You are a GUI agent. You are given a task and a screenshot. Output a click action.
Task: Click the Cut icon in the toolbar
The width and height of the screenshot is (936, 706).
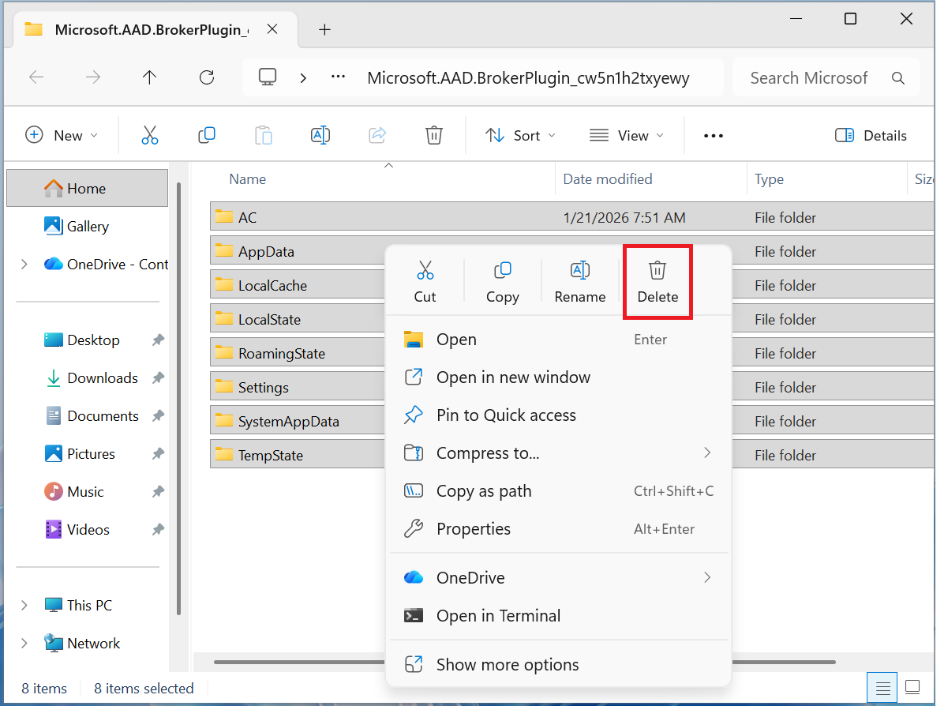coord(150,135)
